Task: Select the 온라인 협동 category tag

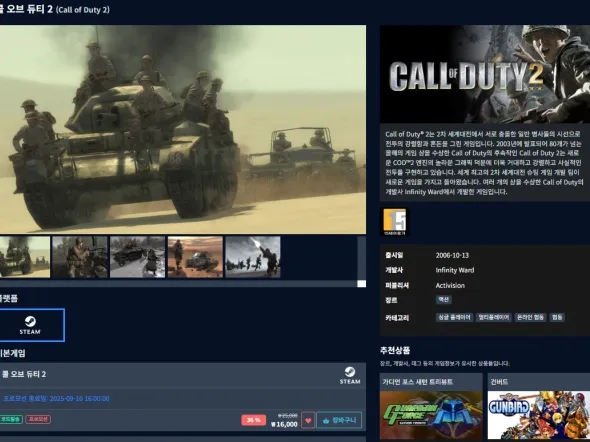Action: [530, 317]
